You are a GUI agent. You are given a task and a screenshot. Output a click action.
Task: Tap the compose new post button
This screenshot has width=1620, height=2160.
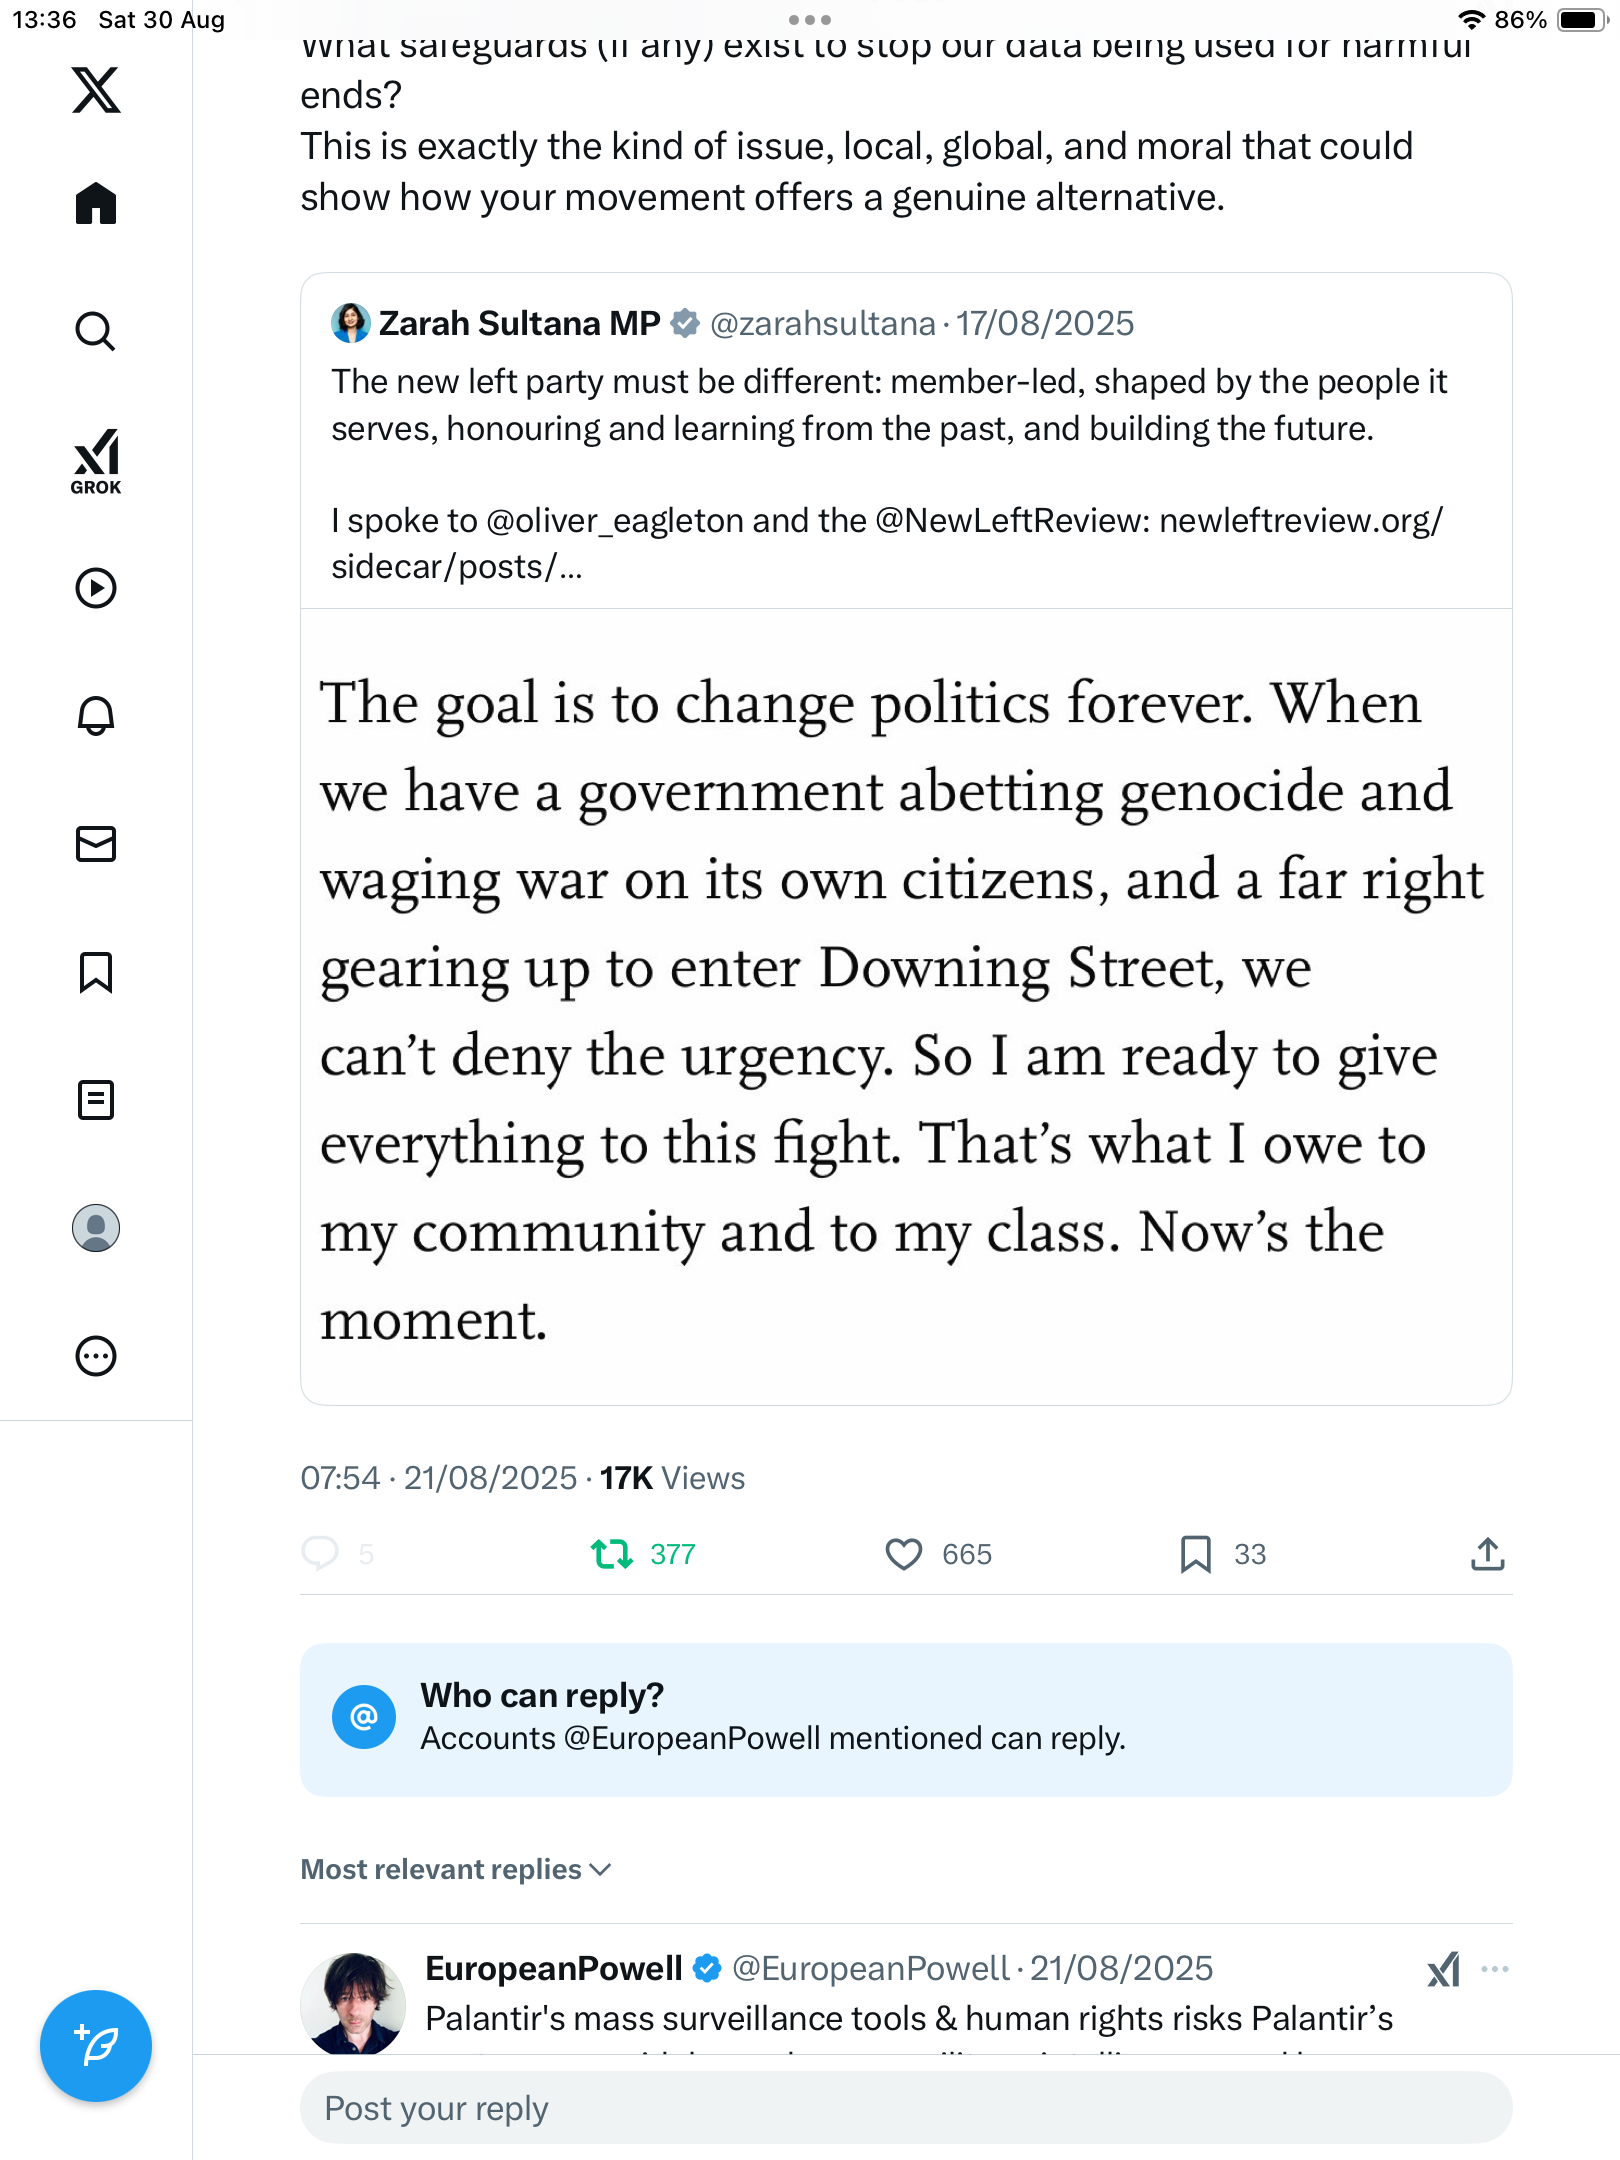[96, 2046]
